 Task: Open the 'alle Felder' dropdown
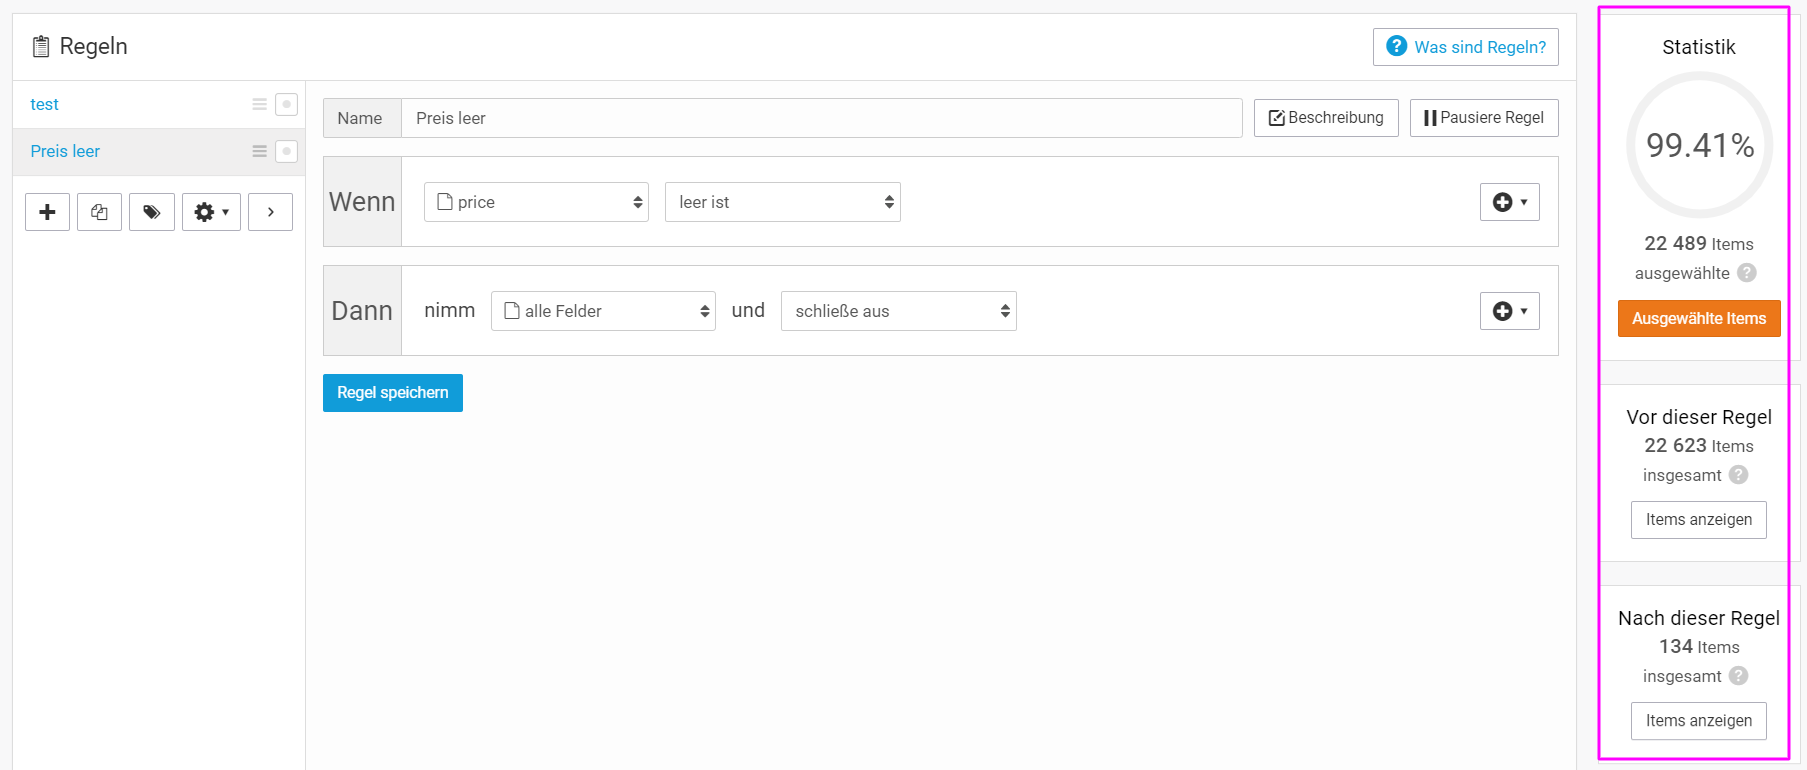(x=603, y=311)
